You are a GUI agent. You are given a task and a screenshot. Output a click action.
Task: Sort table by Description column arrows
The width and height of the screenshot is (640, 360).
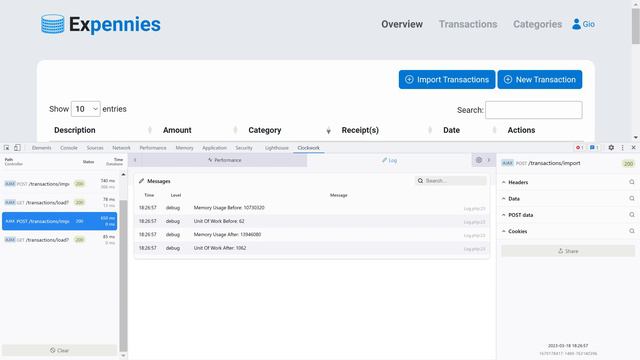coord(150,130)
